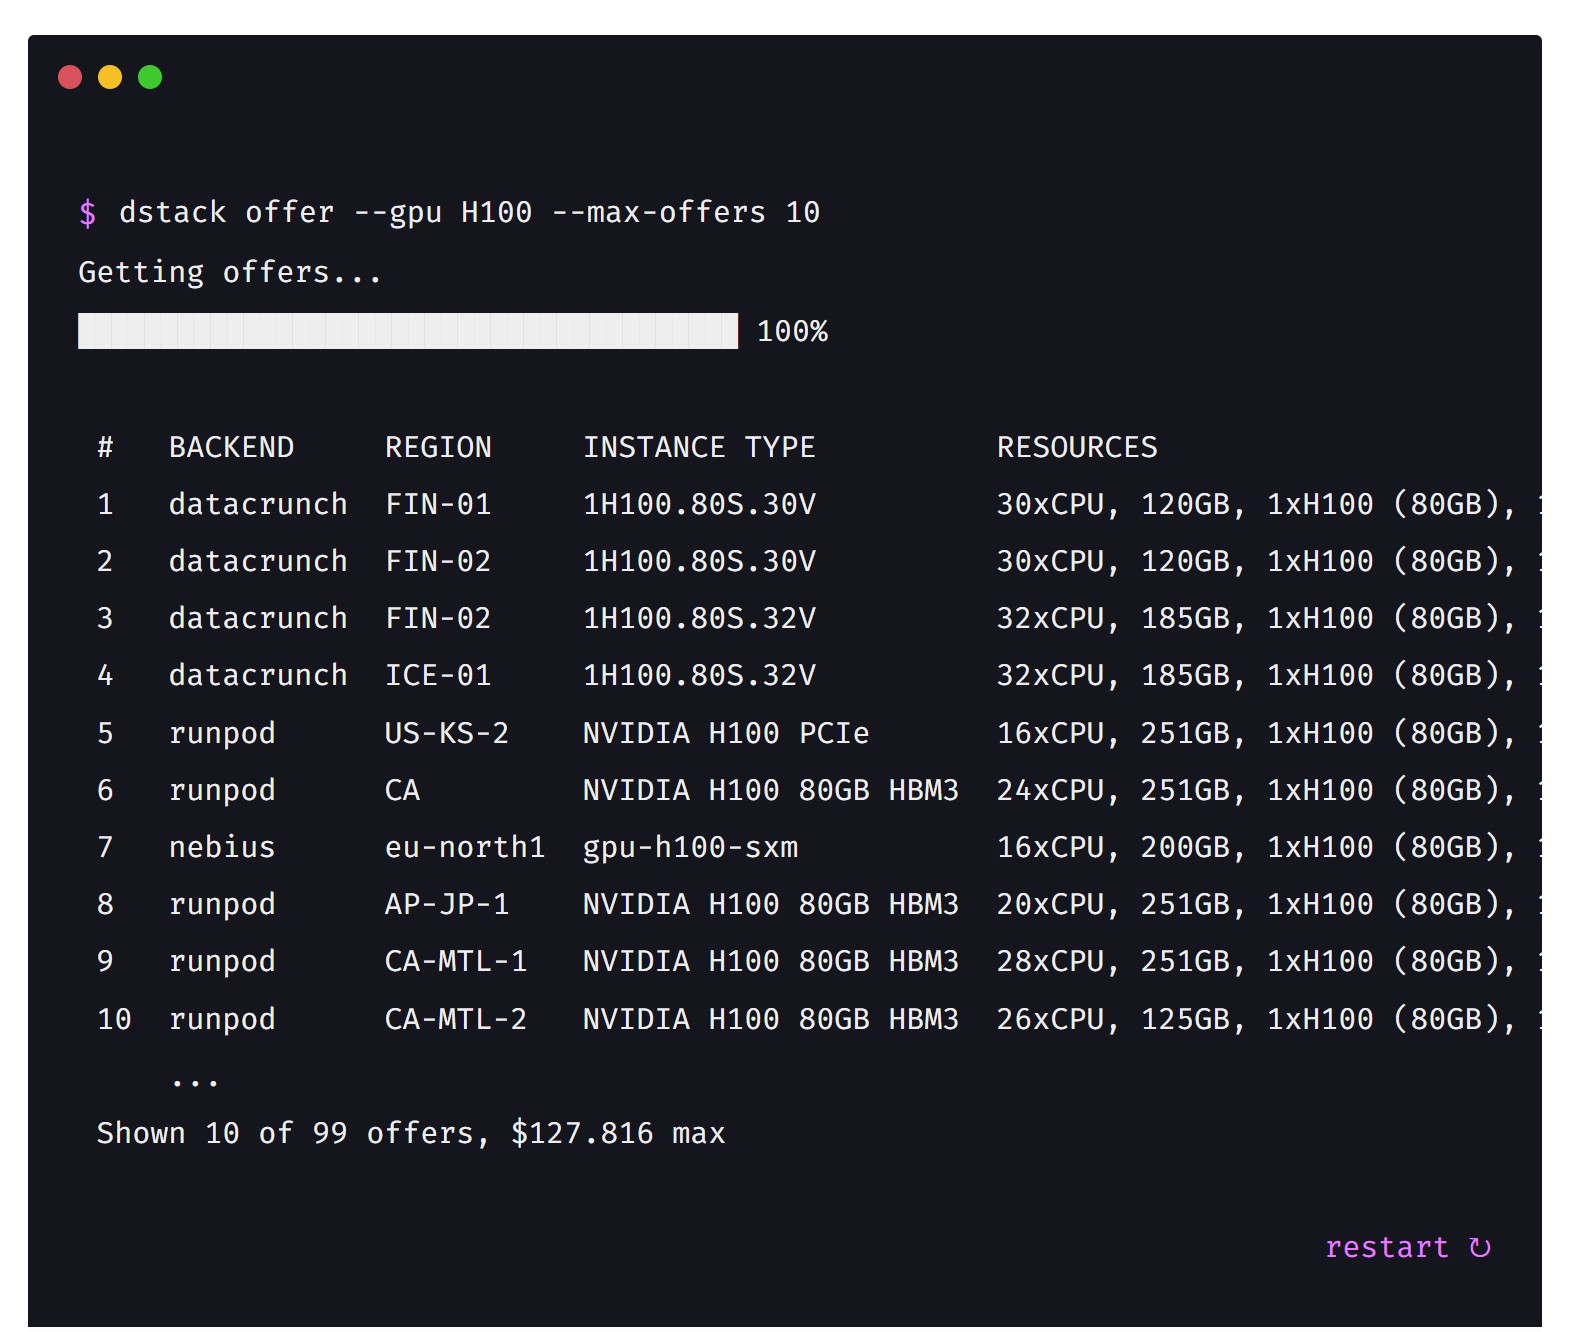Click the purple dollar prompt symbol
This screenshot has width=1572, height=1332.
pyautogui.click(x=88, y=213)
